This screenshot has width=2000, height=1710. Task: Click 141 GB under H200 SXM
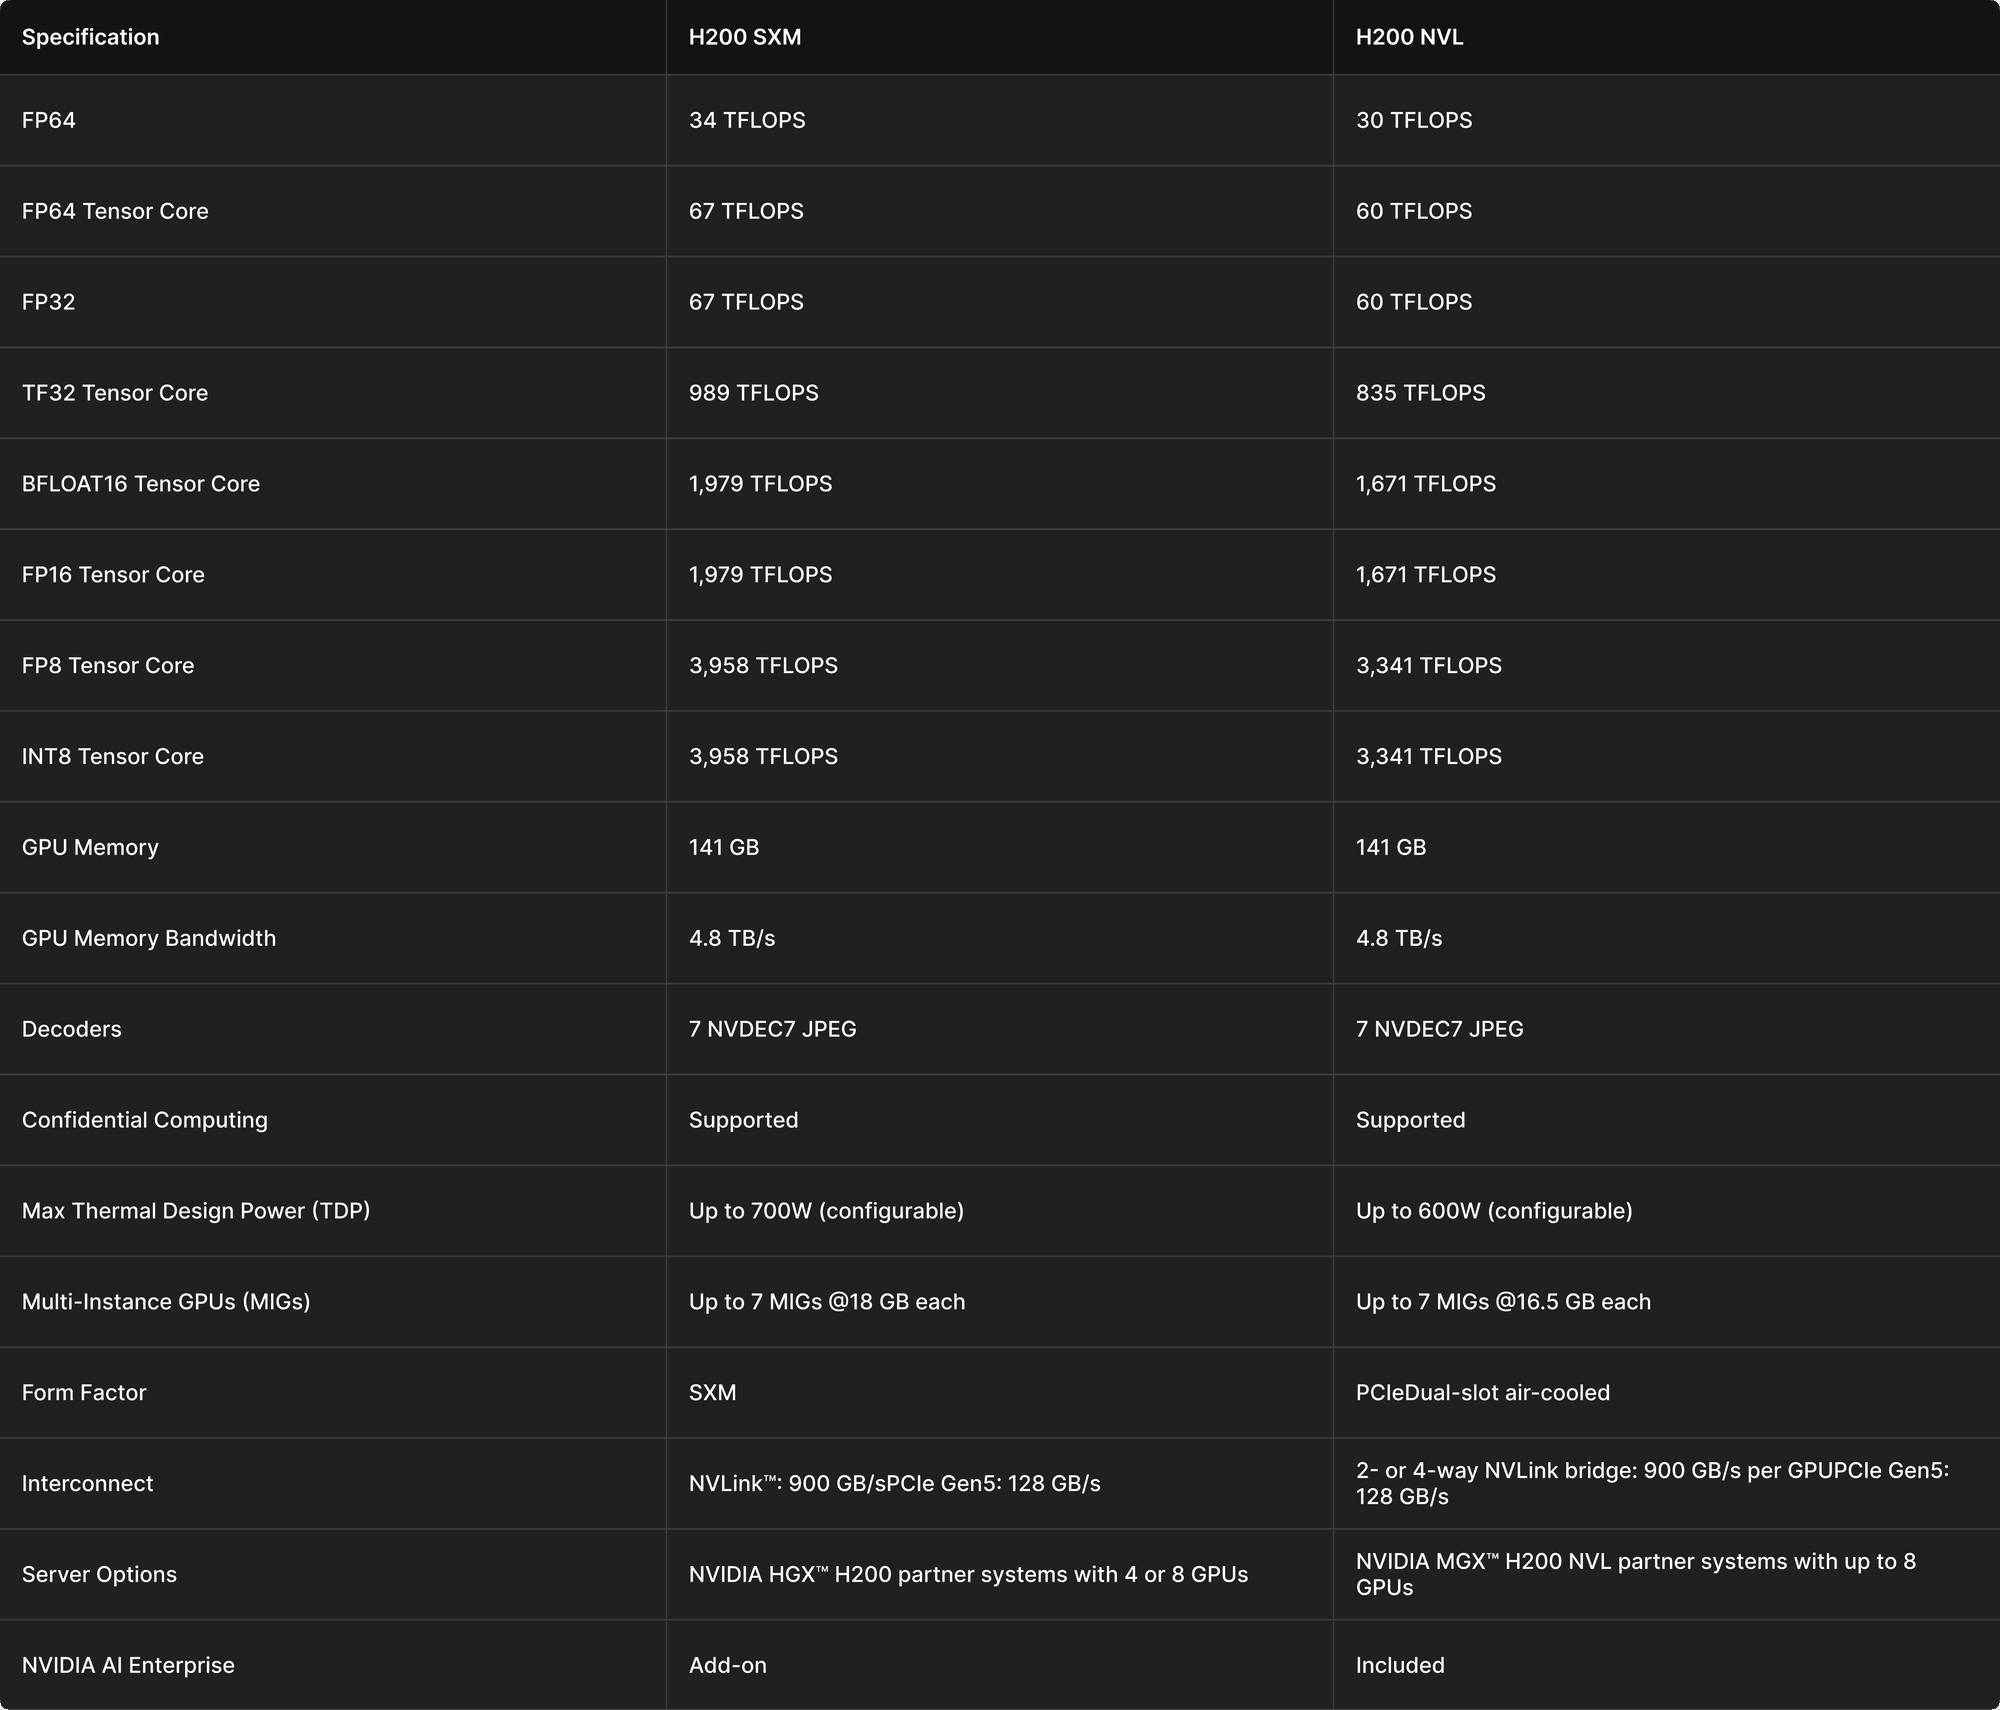724,848
